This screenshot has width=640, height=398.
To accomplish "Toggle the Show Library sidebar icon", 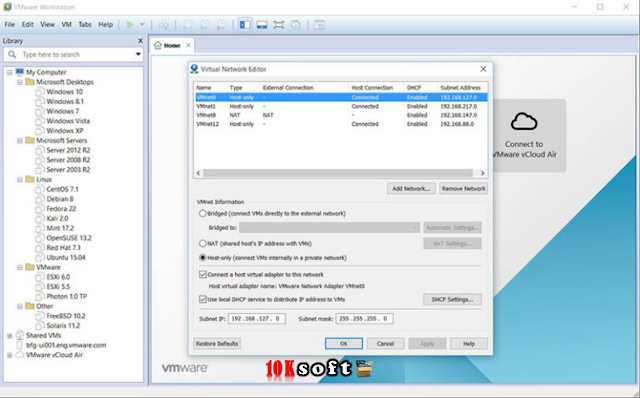I will (x=245, y=25).
